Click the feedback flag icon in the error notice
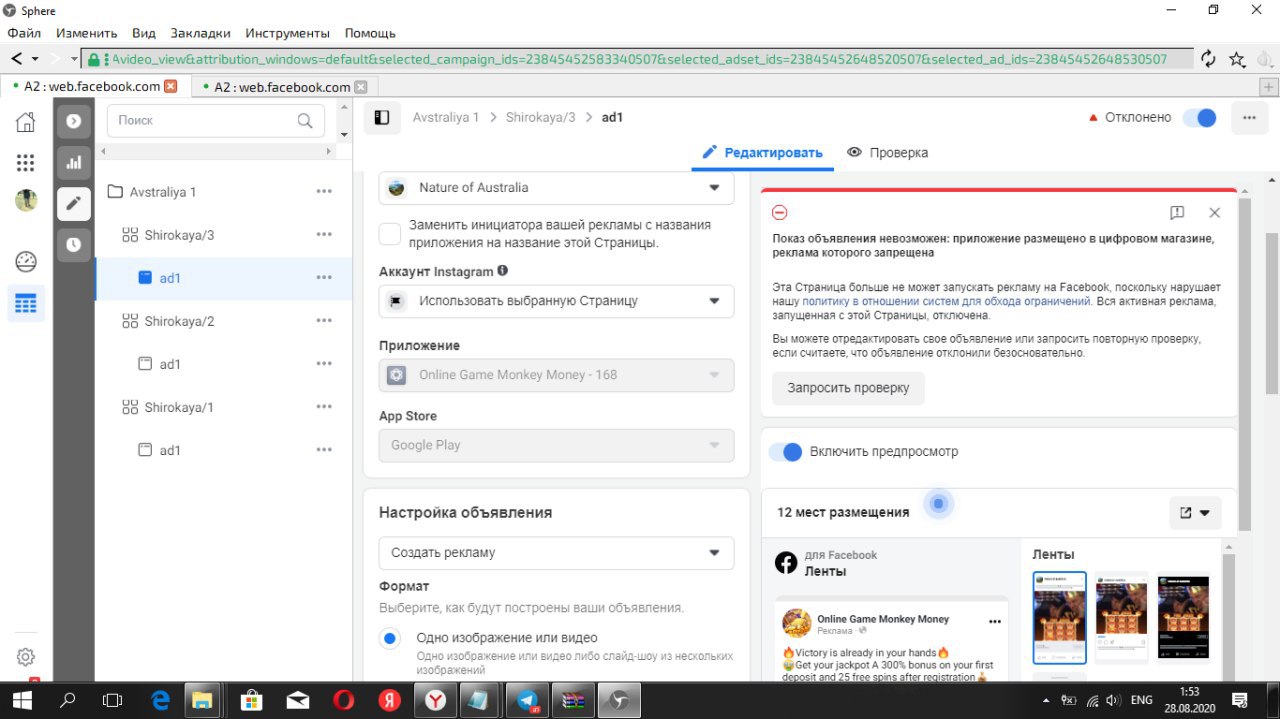Image resolution: width=1280 pixels, height=719 pixels. pos(1177,213)
